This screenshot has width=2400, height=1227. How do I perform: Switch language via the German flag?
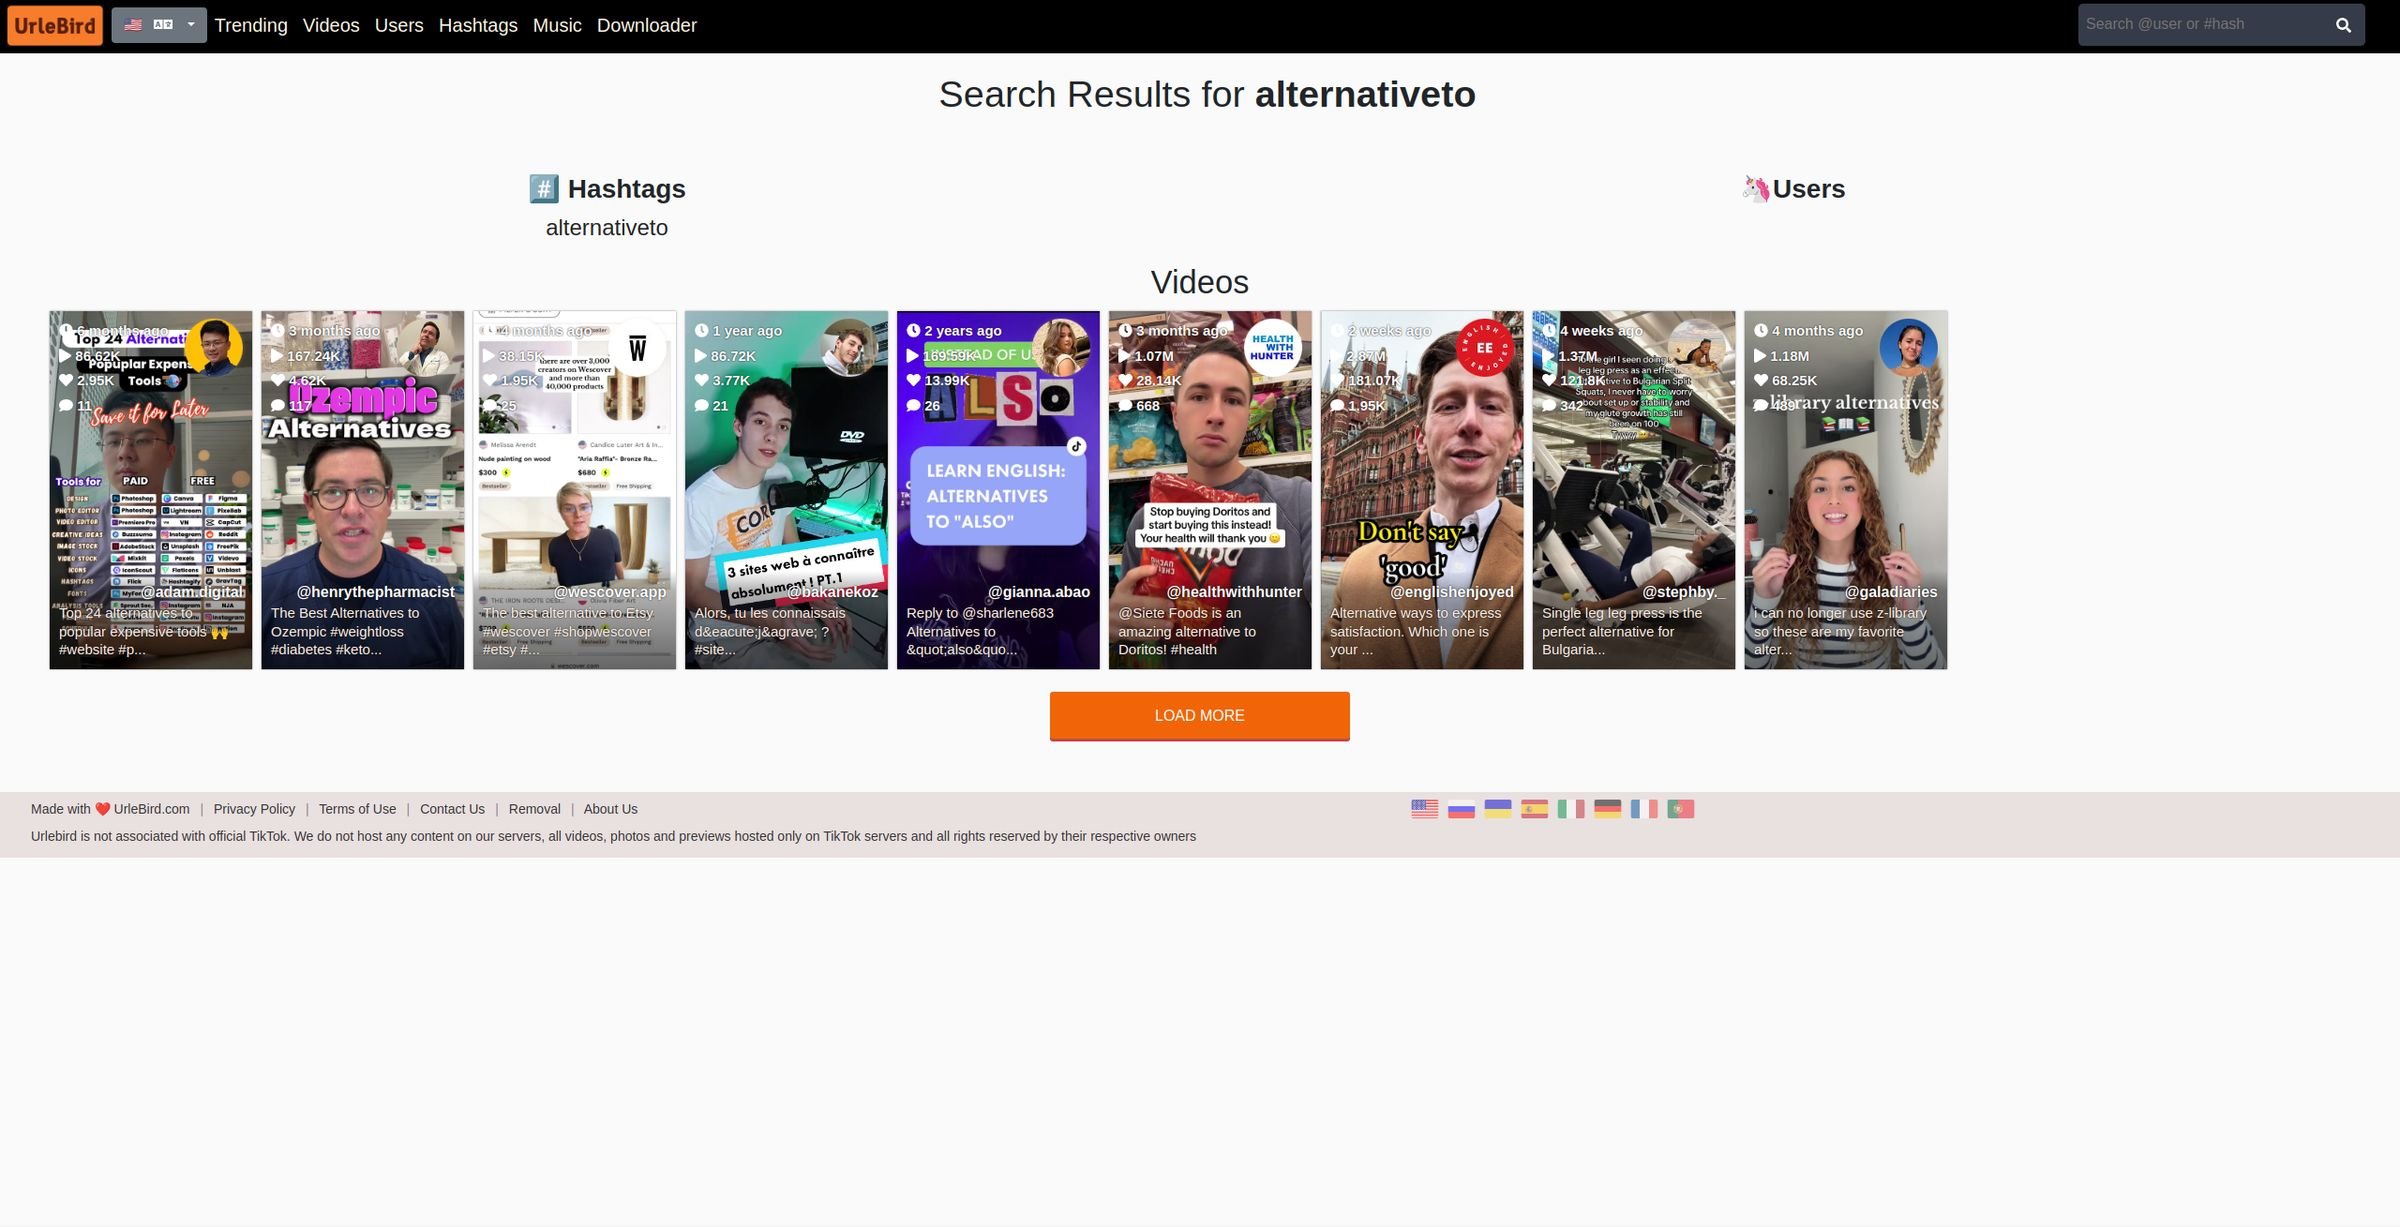pos(1607,808)
